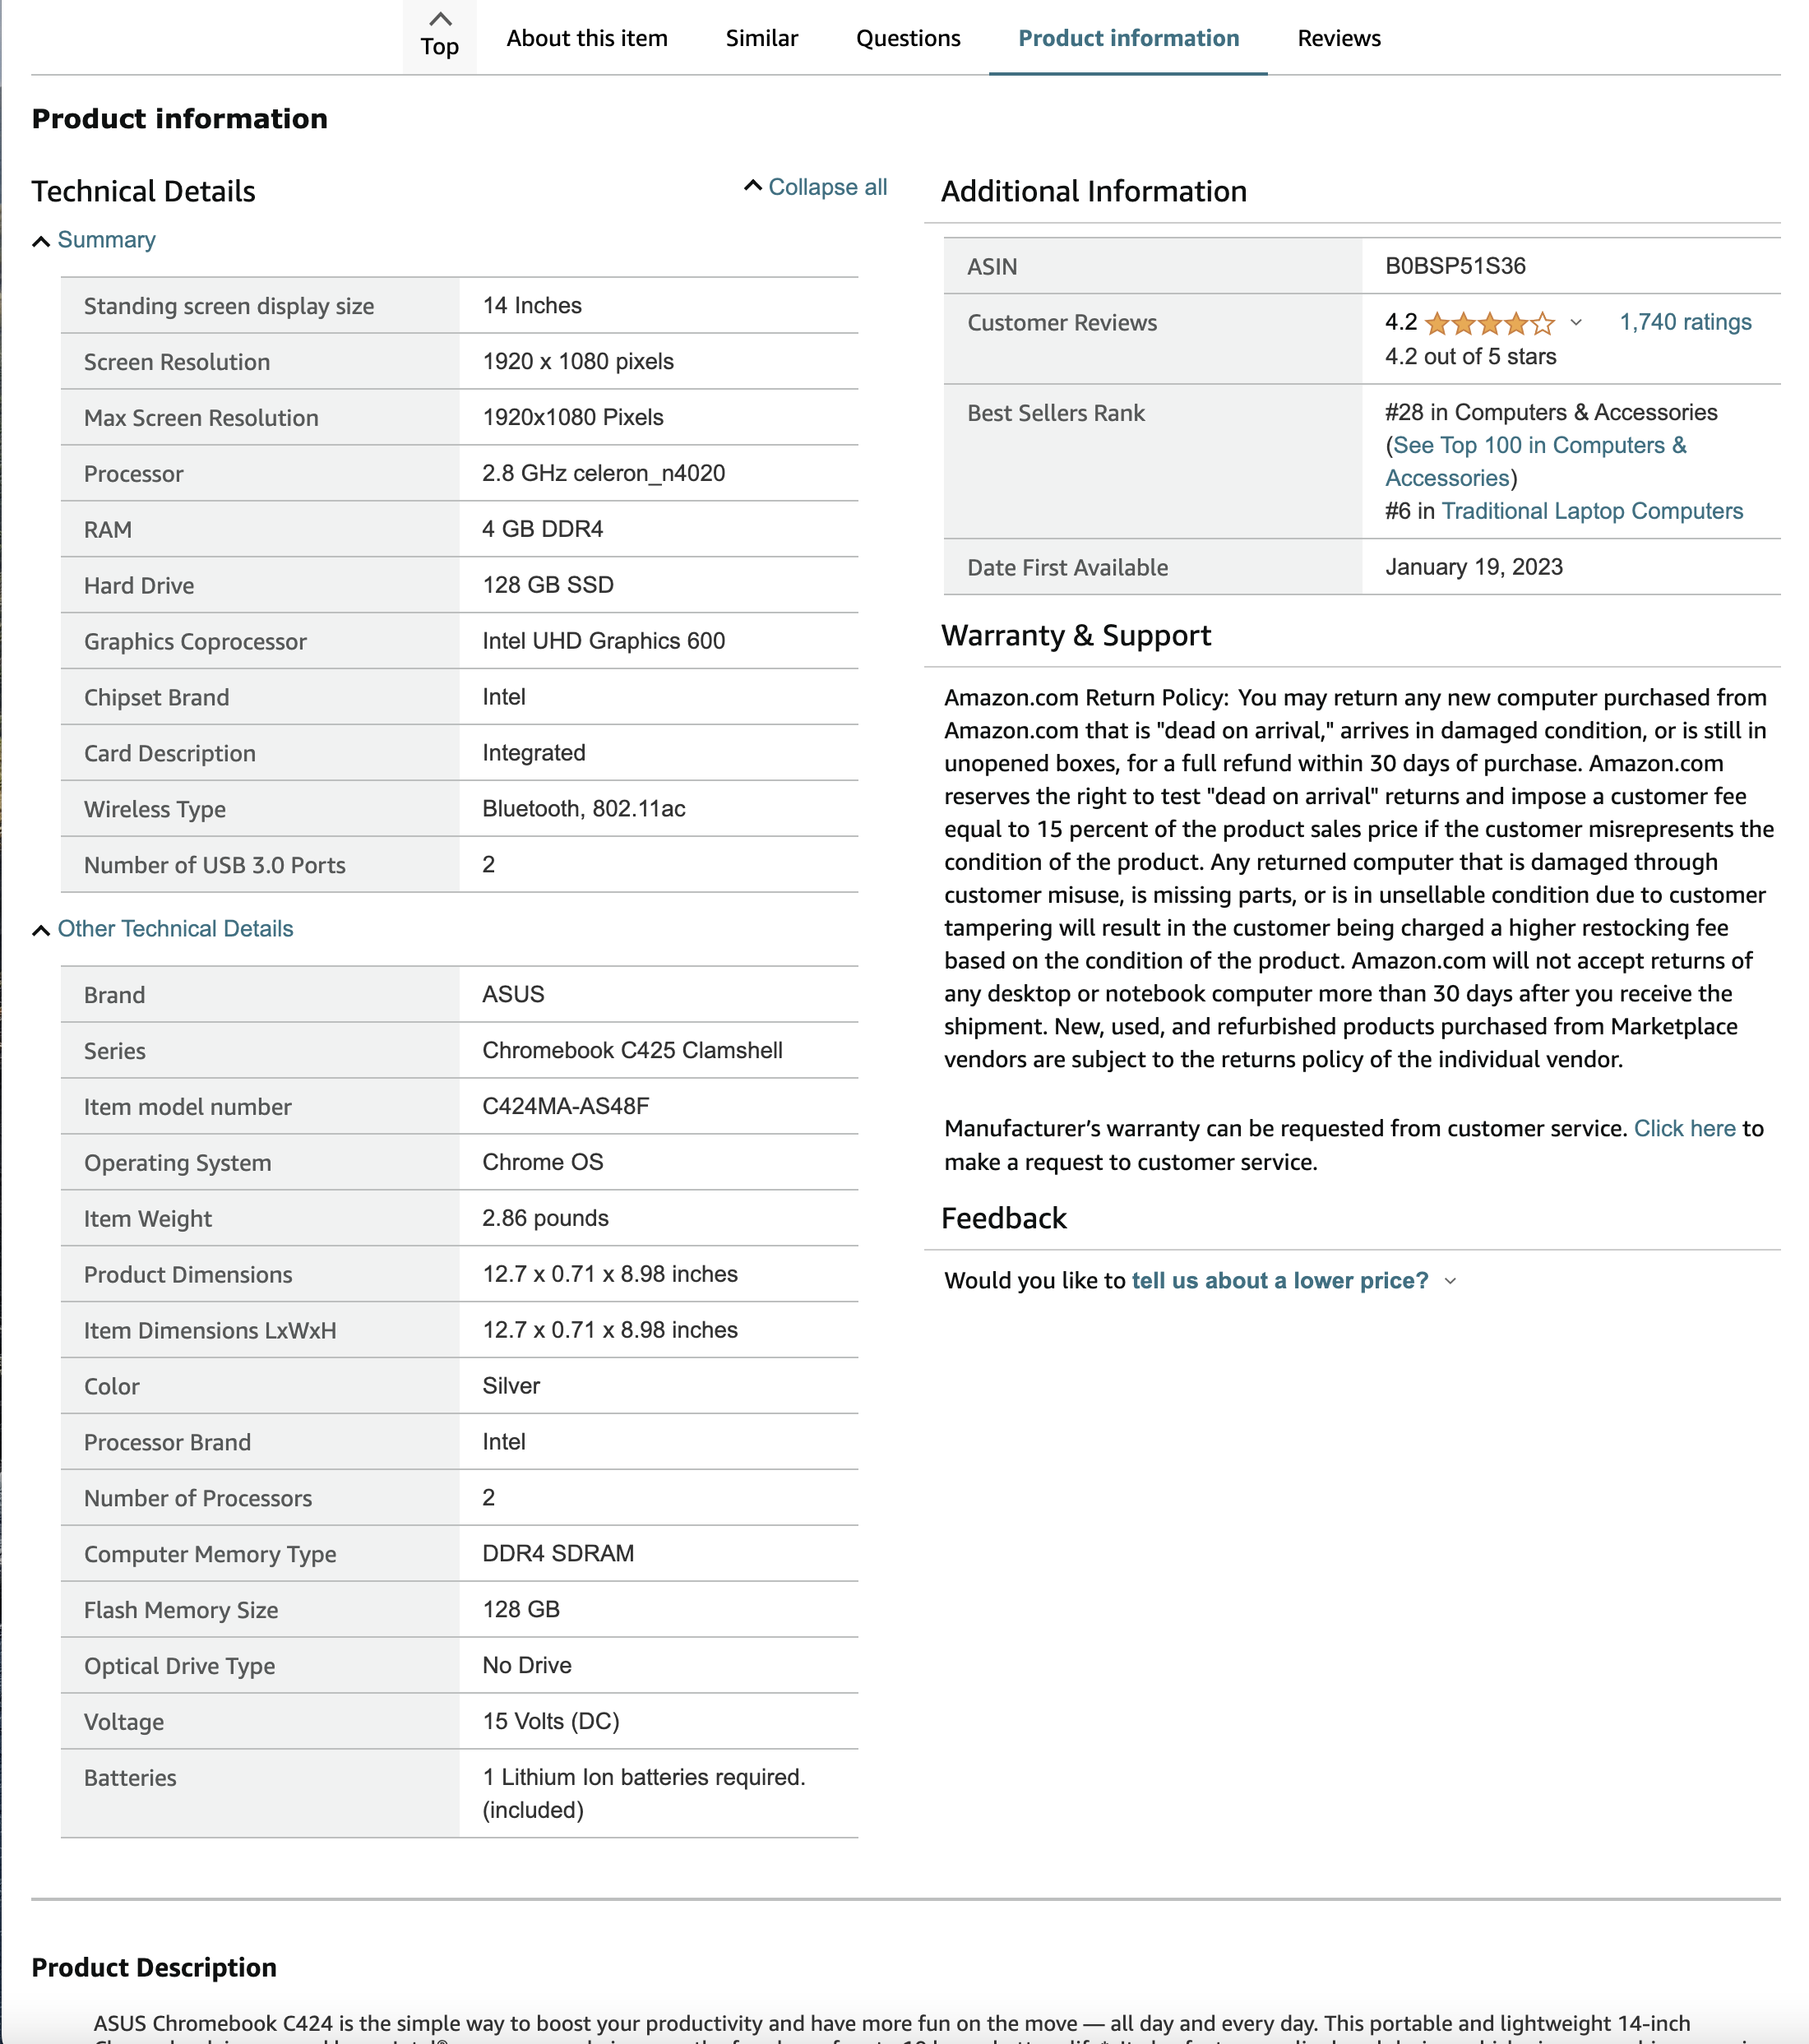Click the orange star rating icons
1809x2044 pixels.
pyautogui.click(x=1490, y=323)
